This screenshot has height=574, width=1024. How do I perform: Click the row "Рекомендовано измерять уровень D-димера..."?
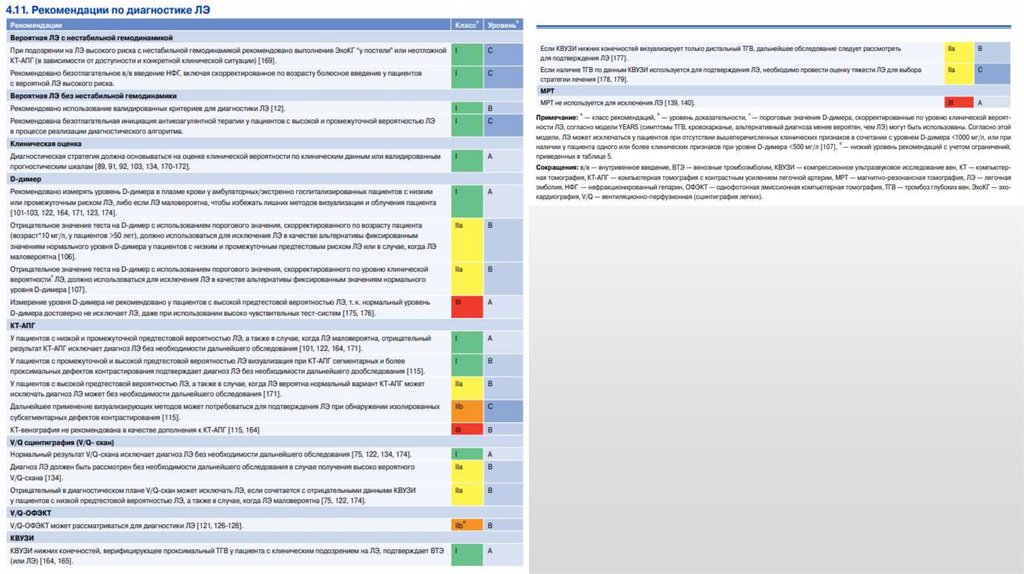(x=264, y=202)
